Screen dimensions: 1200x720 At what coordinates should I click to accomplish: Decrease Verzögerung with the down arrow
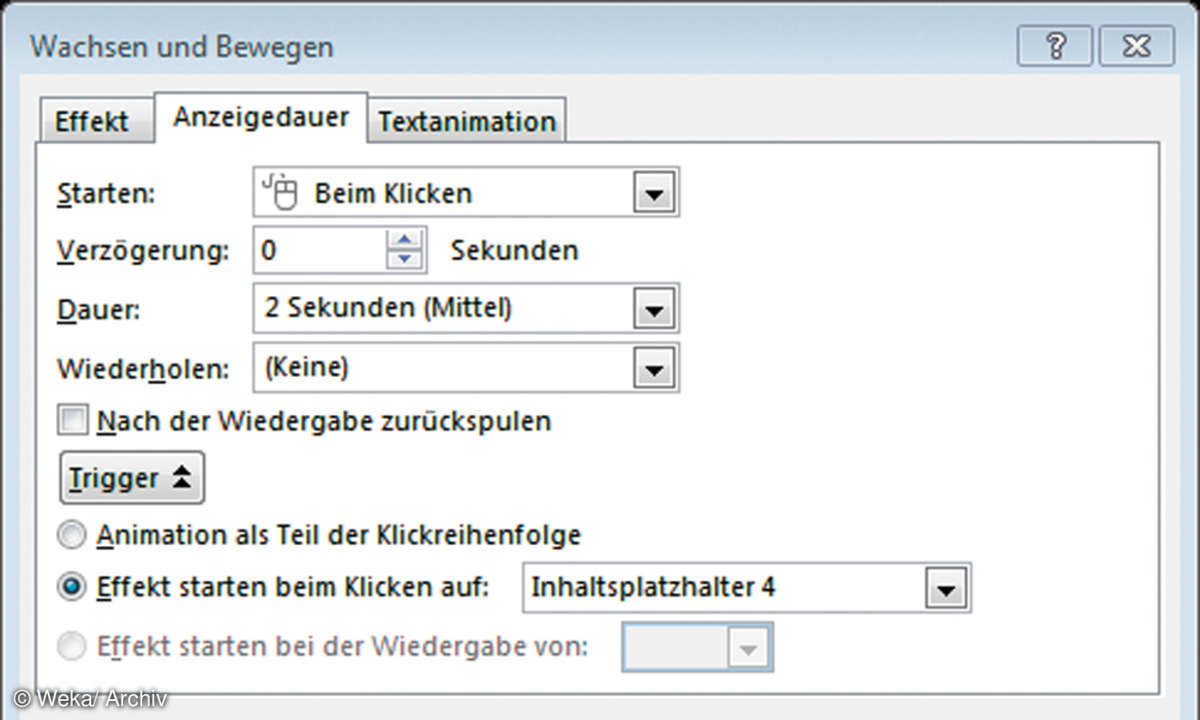pyautogui.click(x=404, y=259)
